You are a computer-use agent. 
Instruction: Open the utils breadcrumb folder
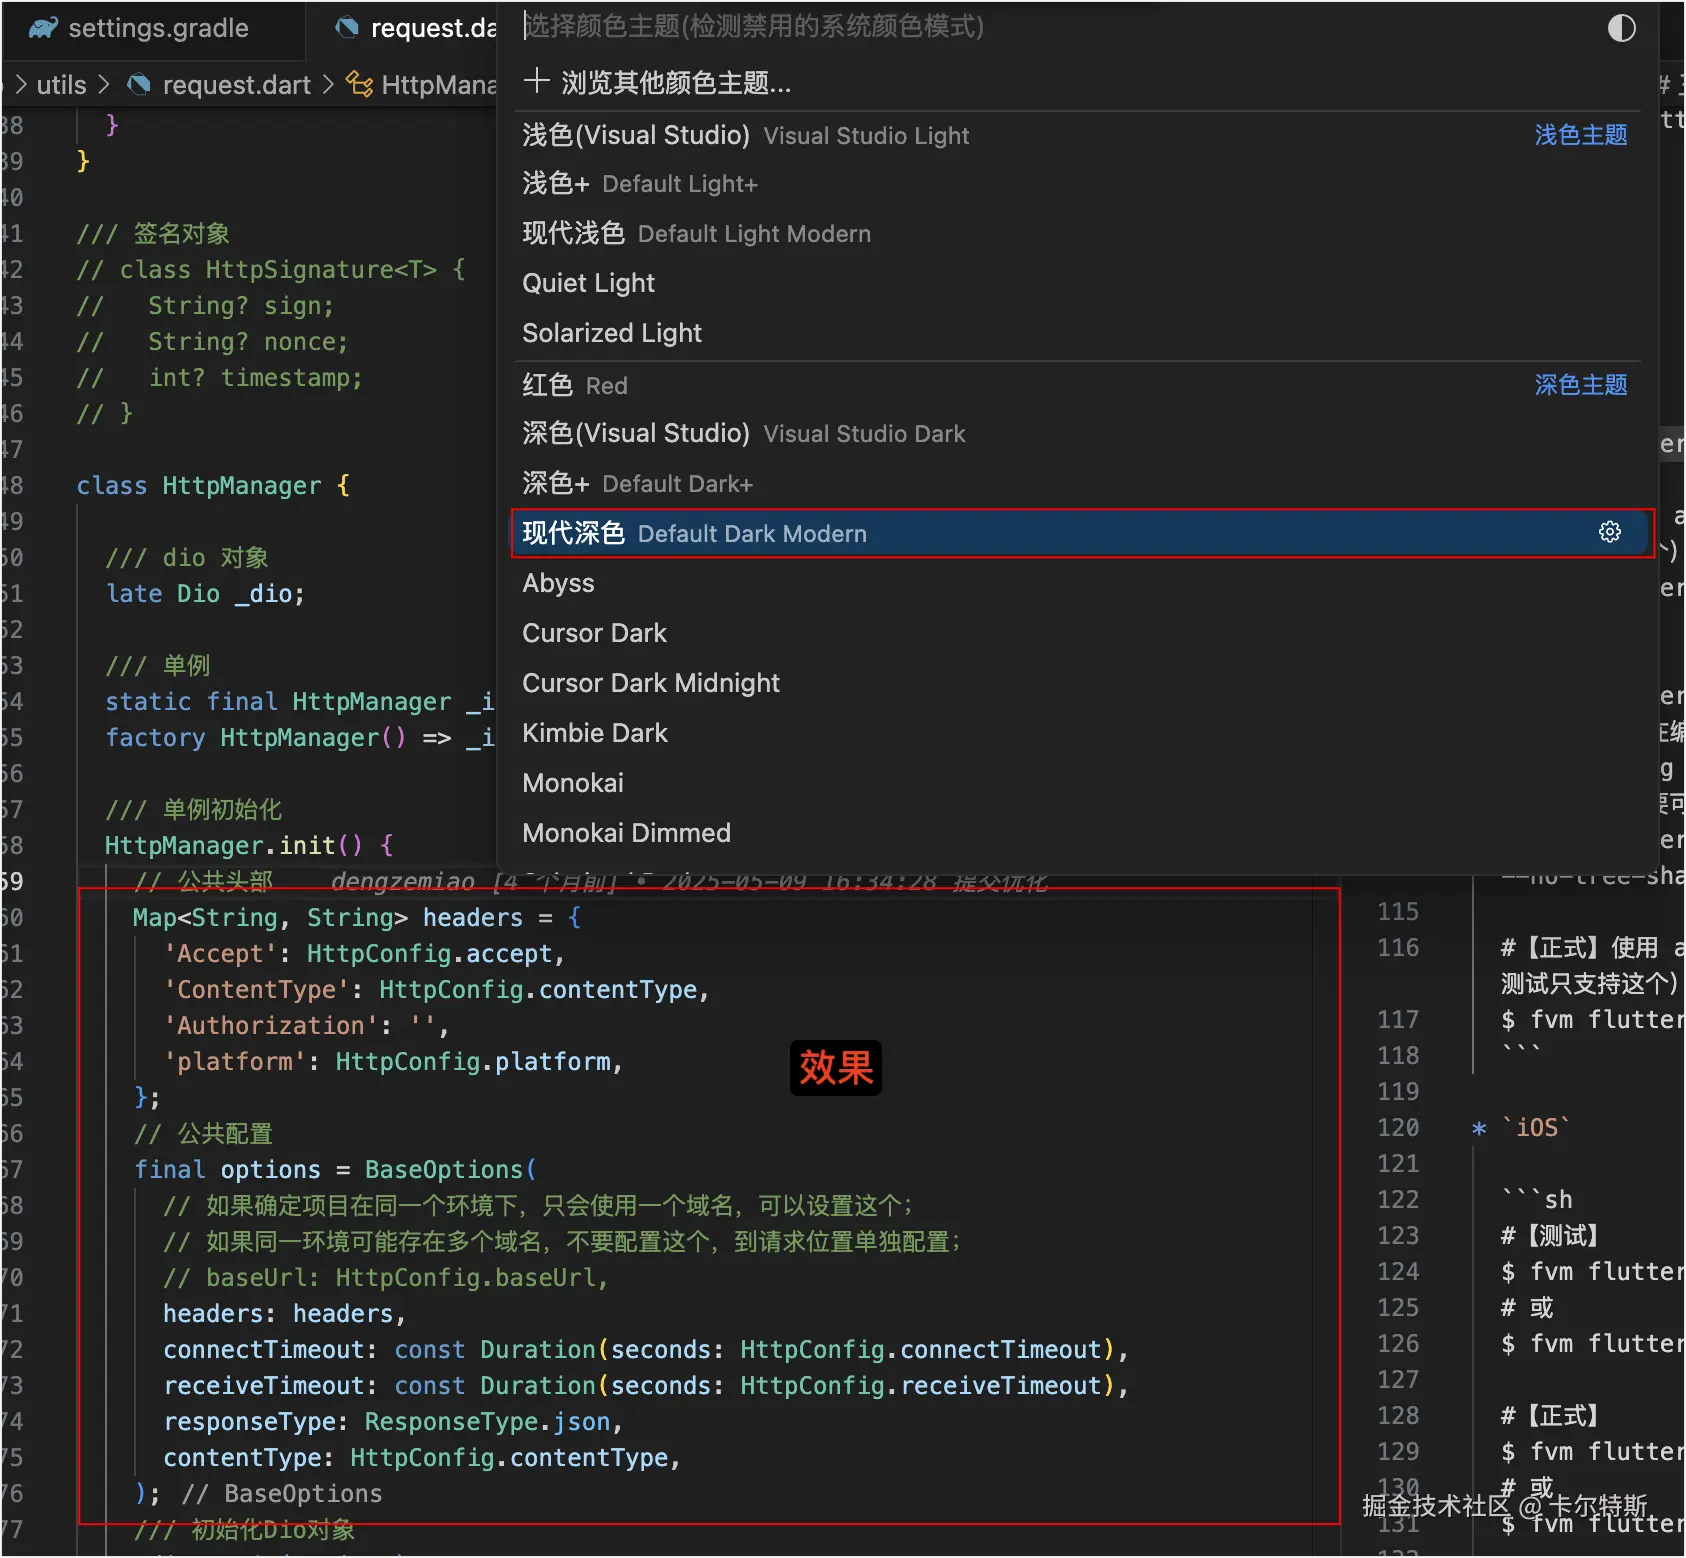click(61, 85)
